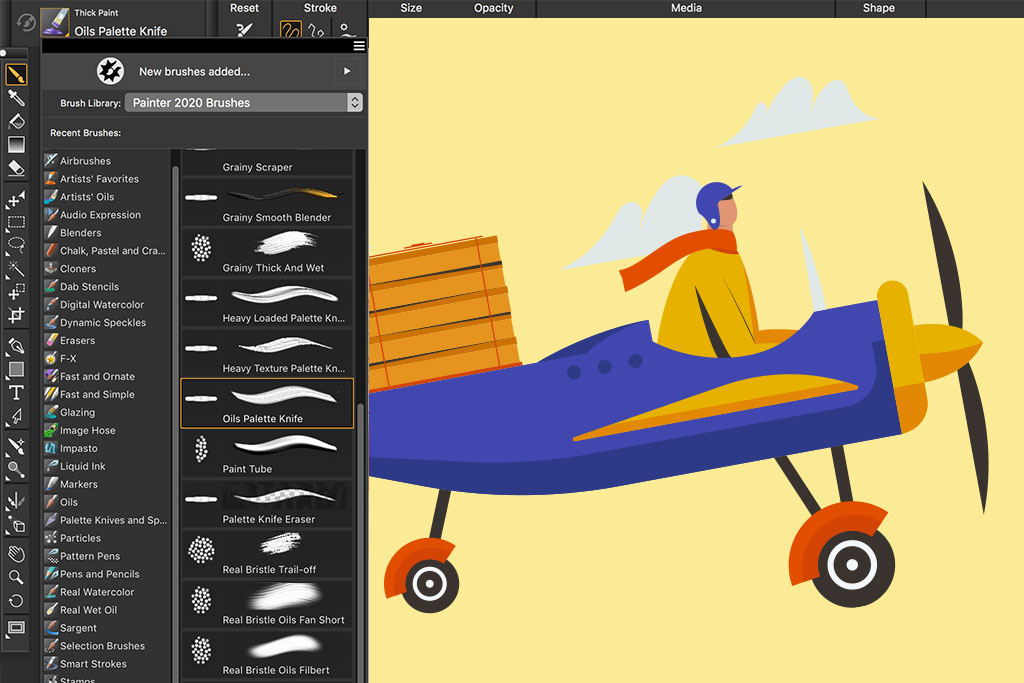Select the Shape Selection arrow tool
Viewport: 1024px width, 683px height.
click(16, 416)
